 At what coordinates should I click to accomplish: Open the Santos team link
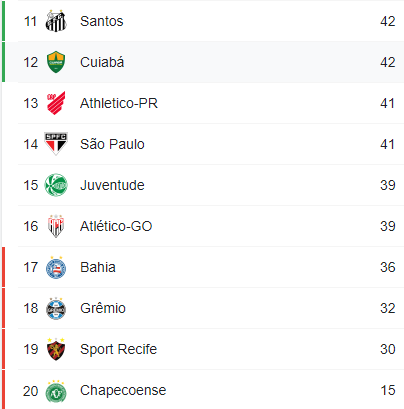tap(102, 21)
